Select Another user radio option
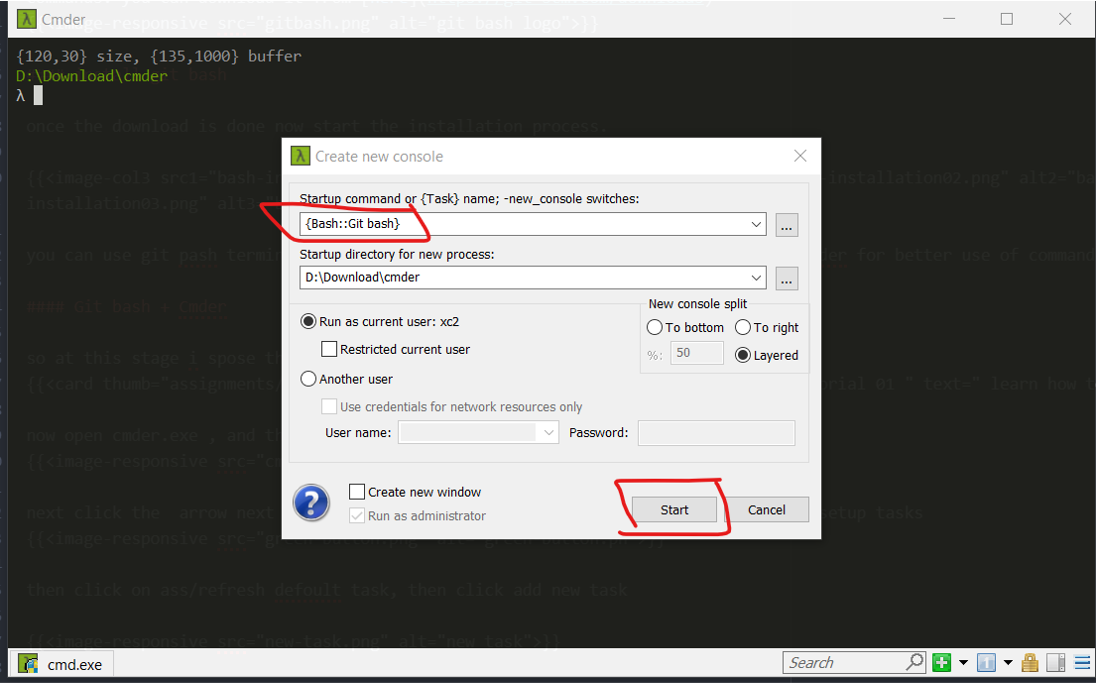 [347, 379]
